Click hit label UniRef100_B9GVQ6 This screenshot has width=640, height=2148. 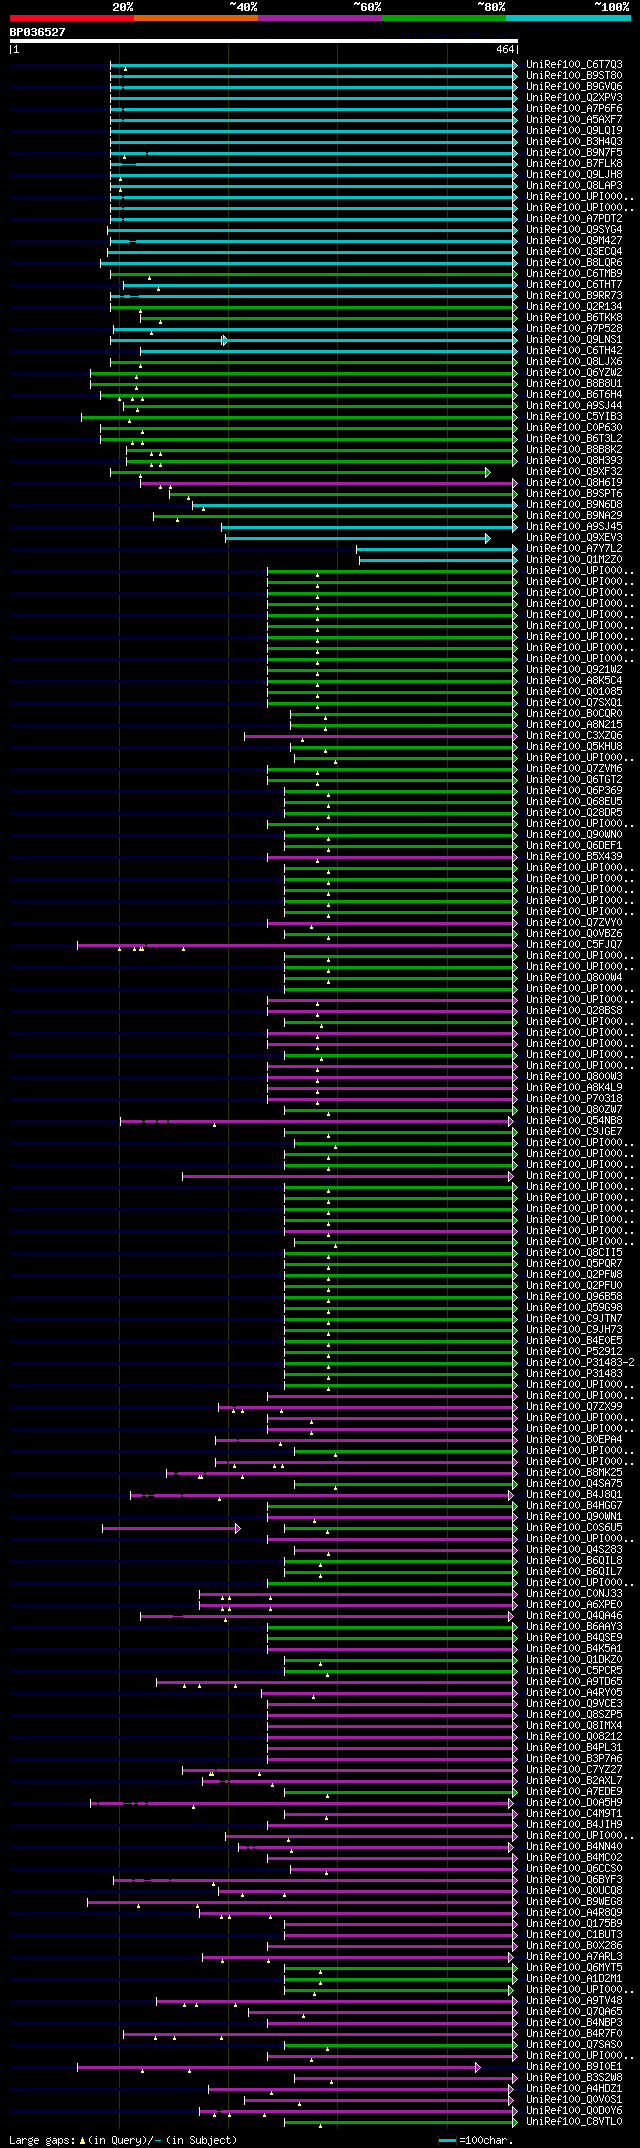click(x=574, y=87)
